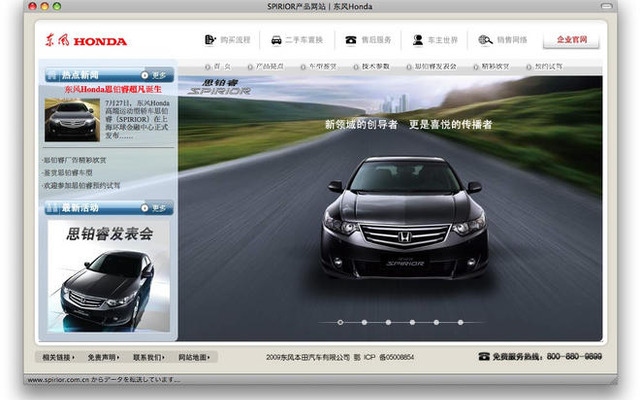Click the 最新活动 panel header icon

pos(52,208)
